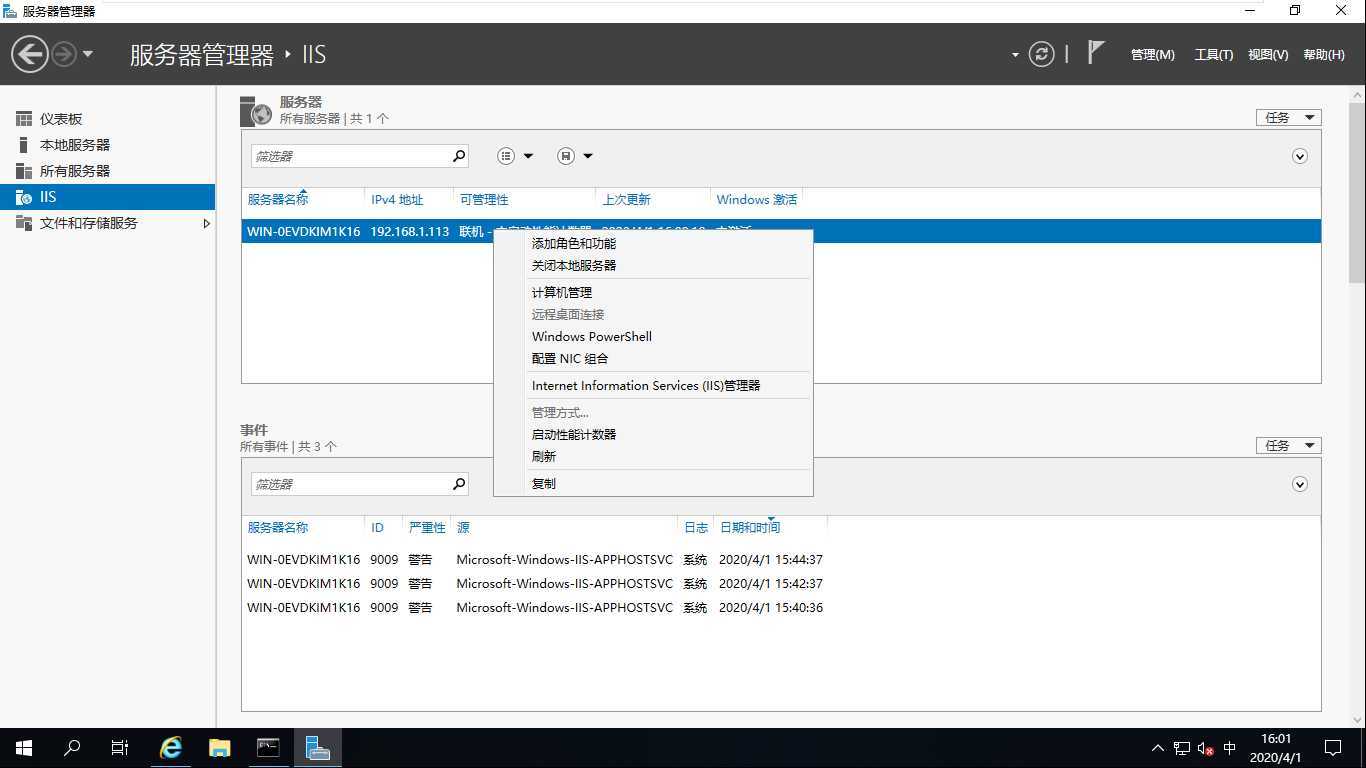The image size is (1366, 768).
Task: Choose 配置 NIC 组合 from context menu
Action: click(x=653, y=358)
